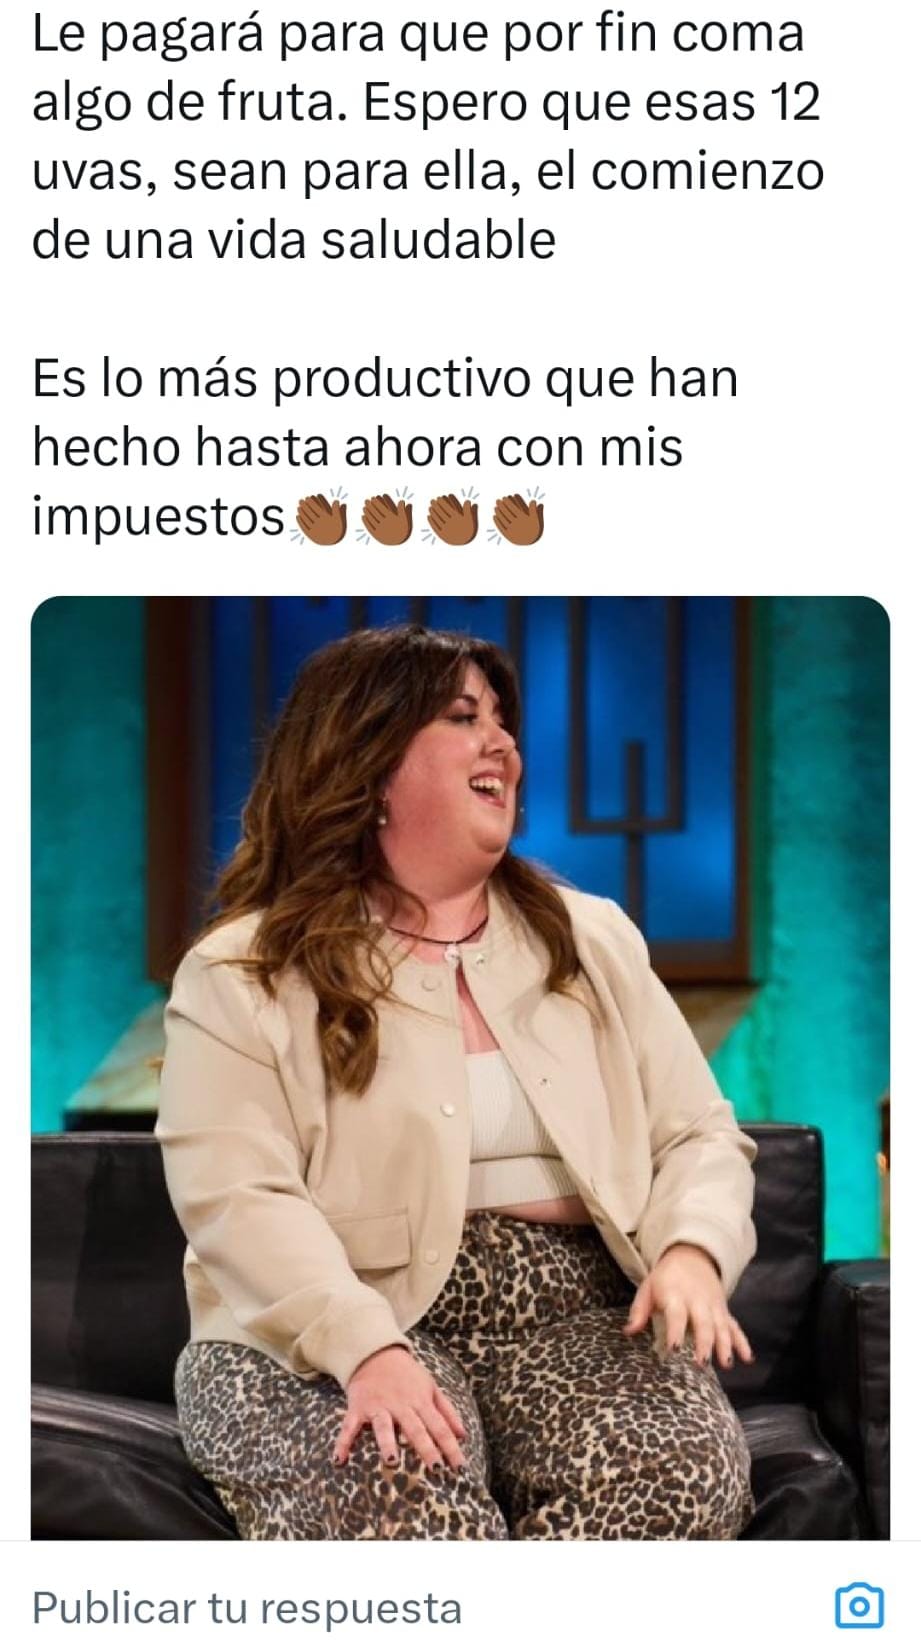Screen dimensions: 921x1648
Task: Tap the first clapping hands emoji
Action: tap(318, 518)
